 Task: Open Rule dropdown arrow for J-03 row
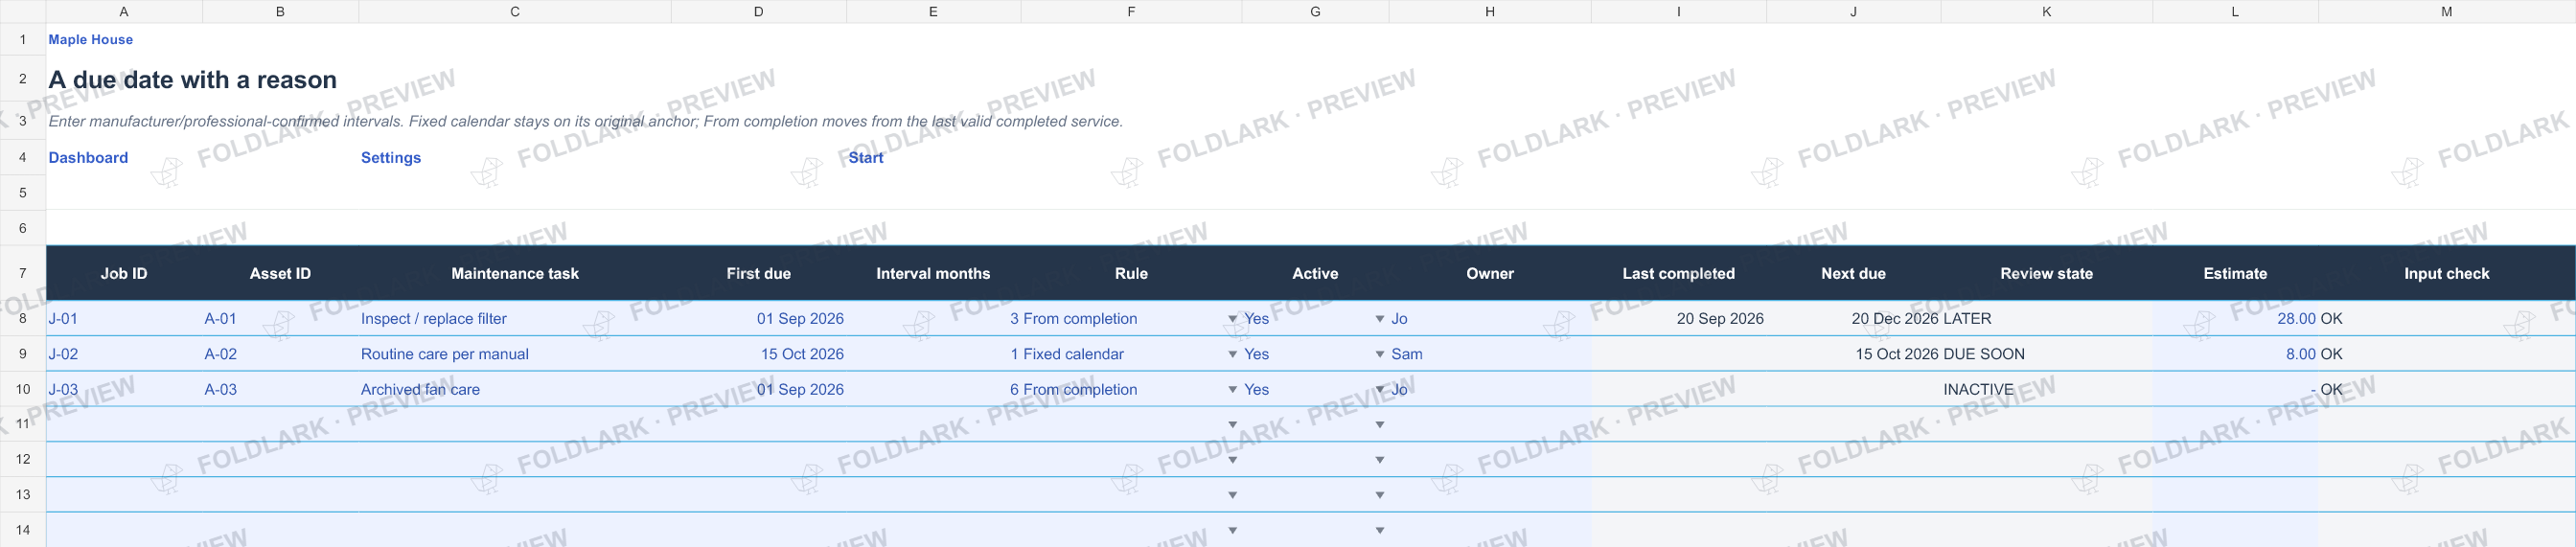coord(1232,389)
